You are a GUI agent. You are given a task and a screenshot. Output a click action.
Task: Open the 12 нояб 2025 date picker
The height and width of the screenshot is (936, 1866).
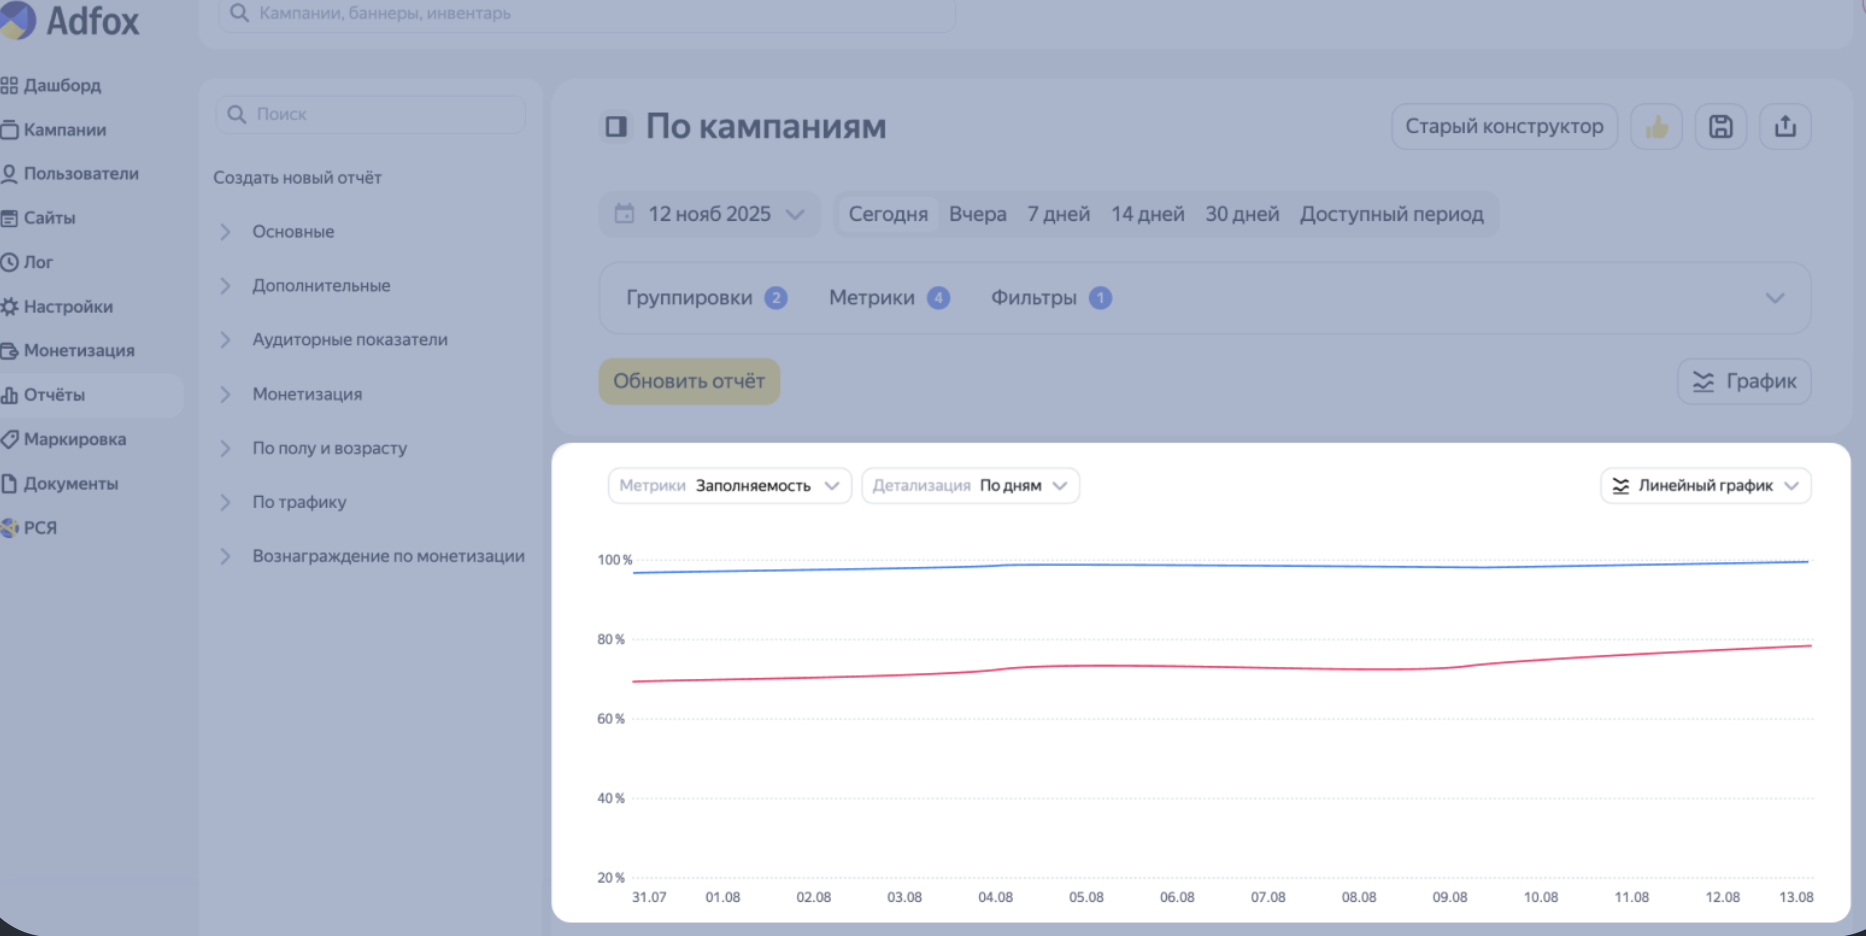pos(709,214)
